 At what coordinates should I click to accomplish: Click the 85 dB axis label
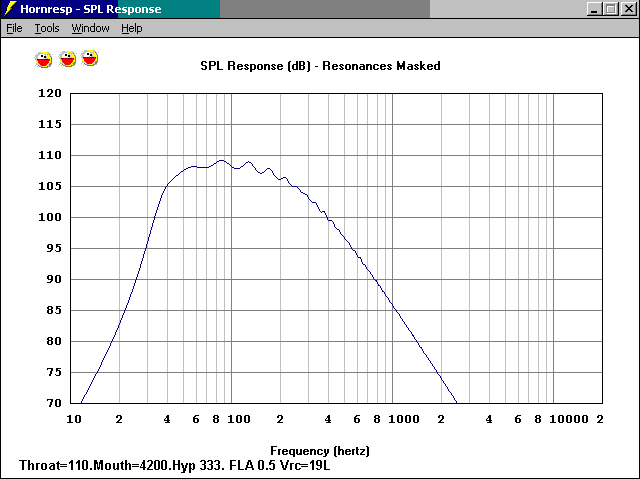tap(53, 310)
